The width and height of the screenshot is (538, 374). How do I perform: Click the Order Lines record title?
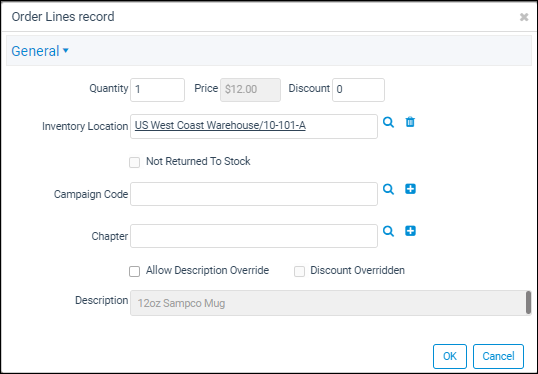[63, 17]
